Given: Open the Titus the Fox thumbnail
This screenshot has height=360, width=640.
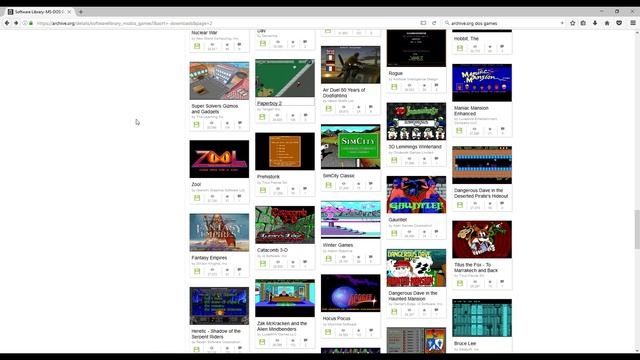Looking at the screenshot, I should point(482,240).
